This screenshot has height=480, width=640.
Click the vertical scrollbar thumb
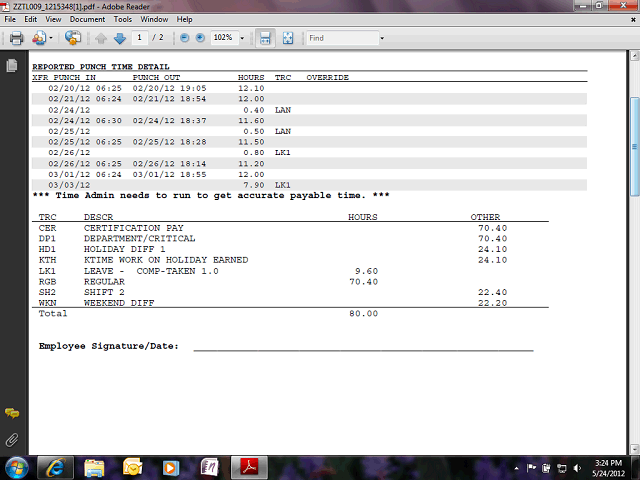[634, 146]
